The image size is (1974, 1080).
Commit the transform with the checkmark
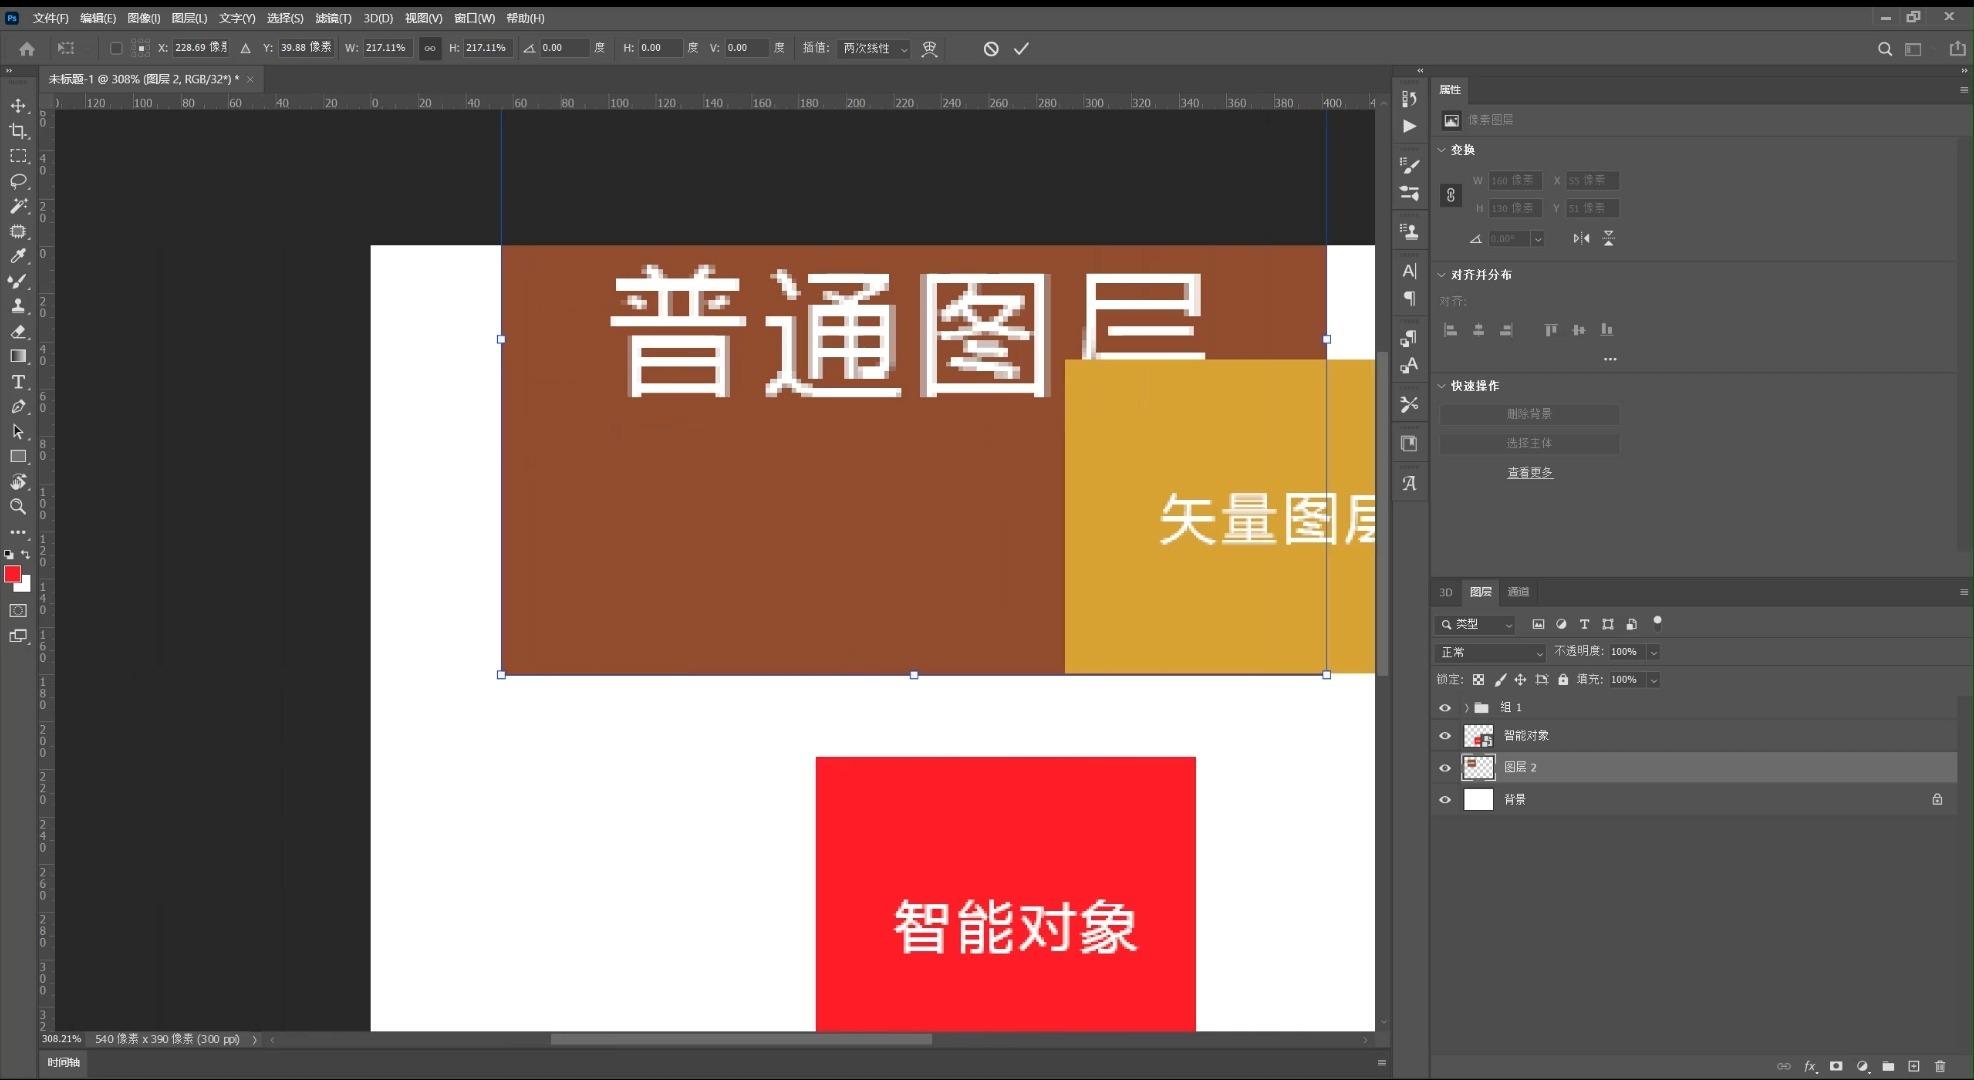click(1021, 48)
